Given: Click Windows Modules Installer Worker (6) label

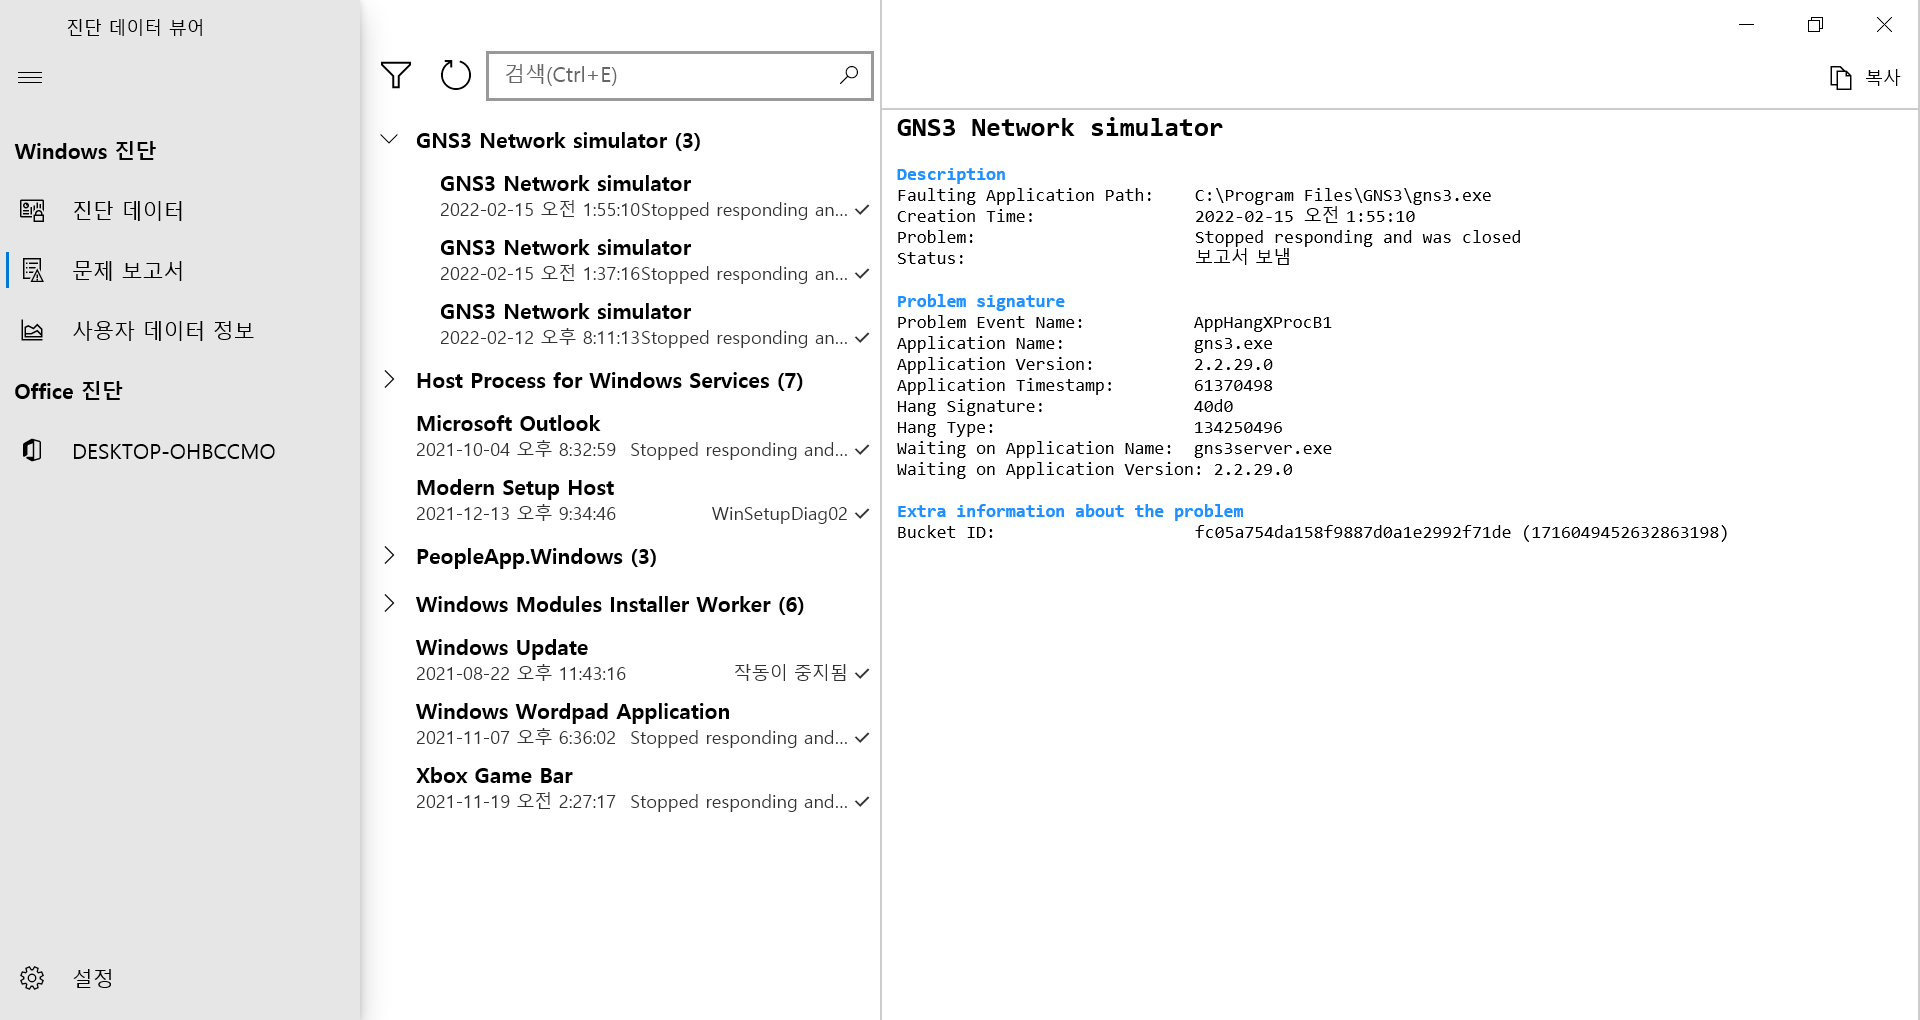Looking at the screenshot, I should point(610,605).
